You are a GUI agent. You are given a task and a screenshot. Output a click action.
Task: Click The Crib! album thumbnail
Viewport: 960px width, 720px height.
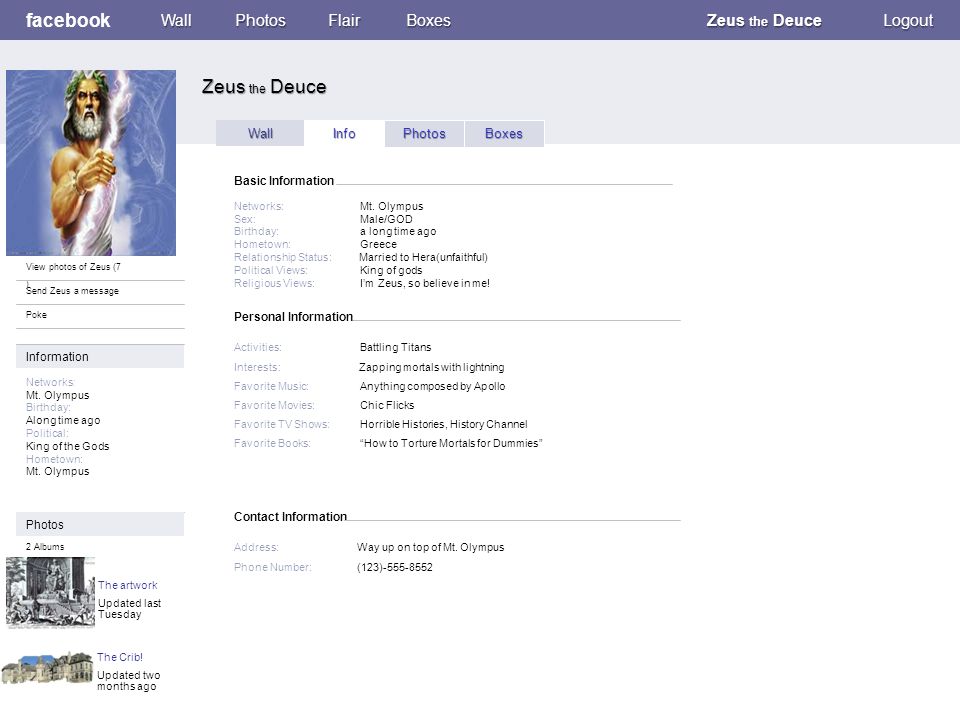(x=47, y=668)
